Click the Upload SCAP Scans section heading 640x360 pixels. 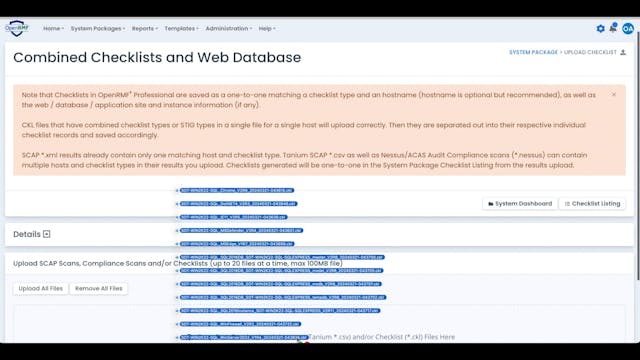(x=178, y=264)
